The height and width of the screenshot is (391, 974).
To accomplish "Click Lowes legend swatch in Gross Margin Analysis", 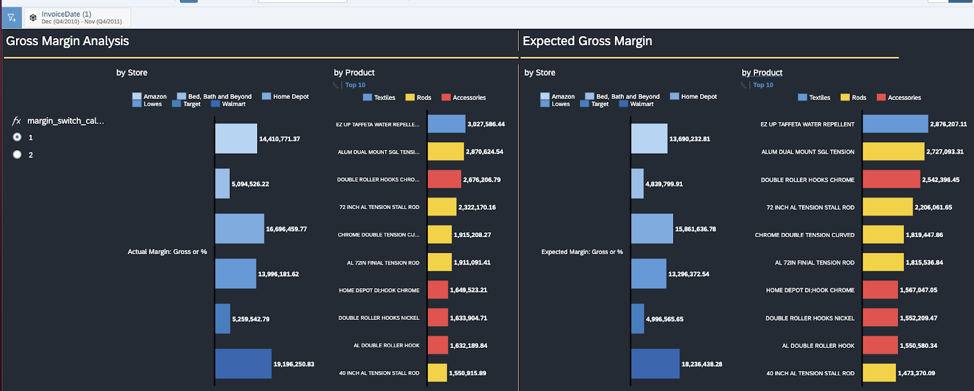I will tap(137, 104).
